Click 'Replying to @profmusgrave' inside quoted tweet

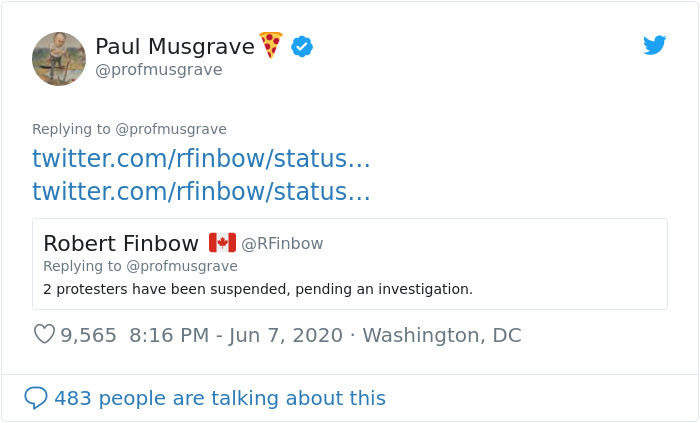pos(140,266)
